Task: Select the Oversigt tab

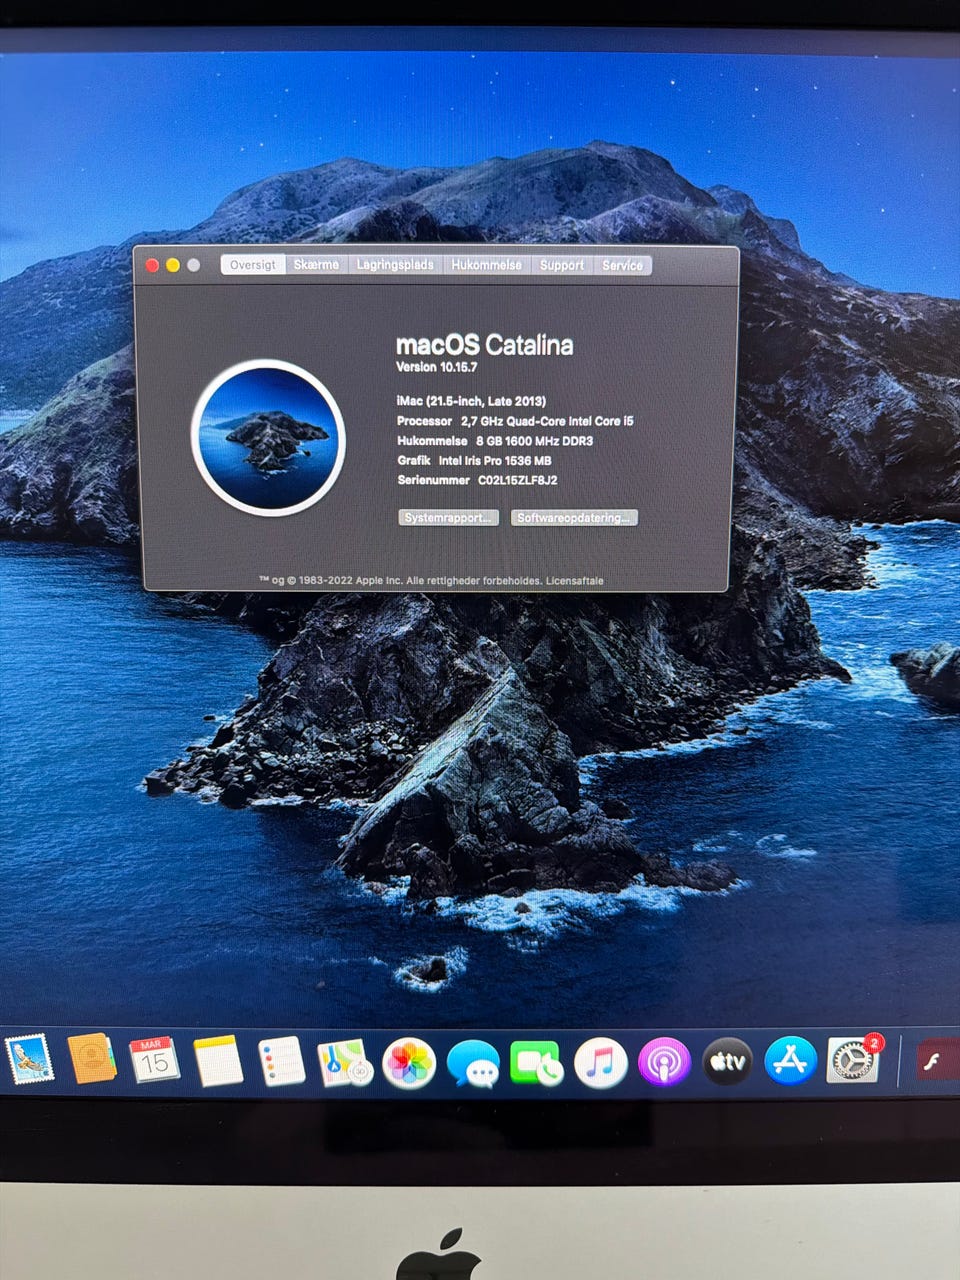Action: click(253, 265)
